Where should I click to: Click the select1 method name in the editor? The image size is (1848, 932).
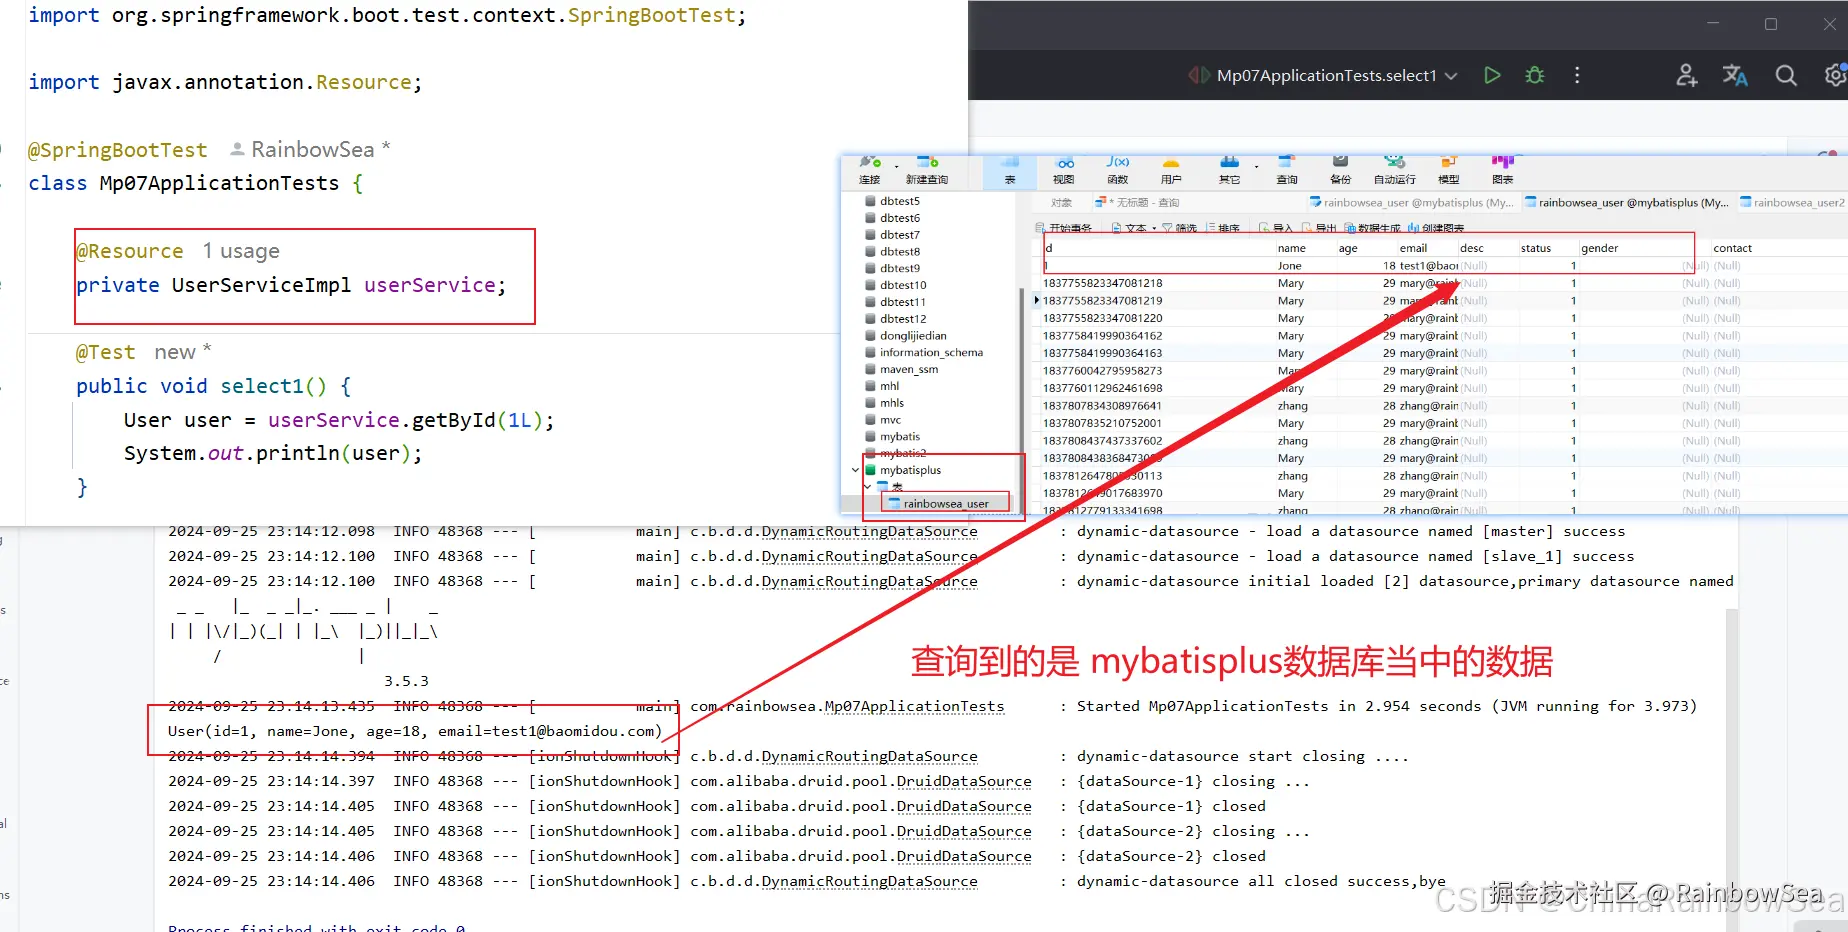[x=261, y=386]
